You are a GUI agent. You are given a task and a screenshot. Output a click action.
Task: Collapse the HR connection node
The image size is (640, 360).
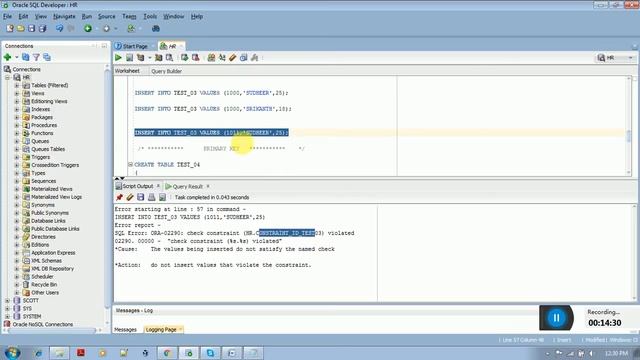click(x=7, y=78)
